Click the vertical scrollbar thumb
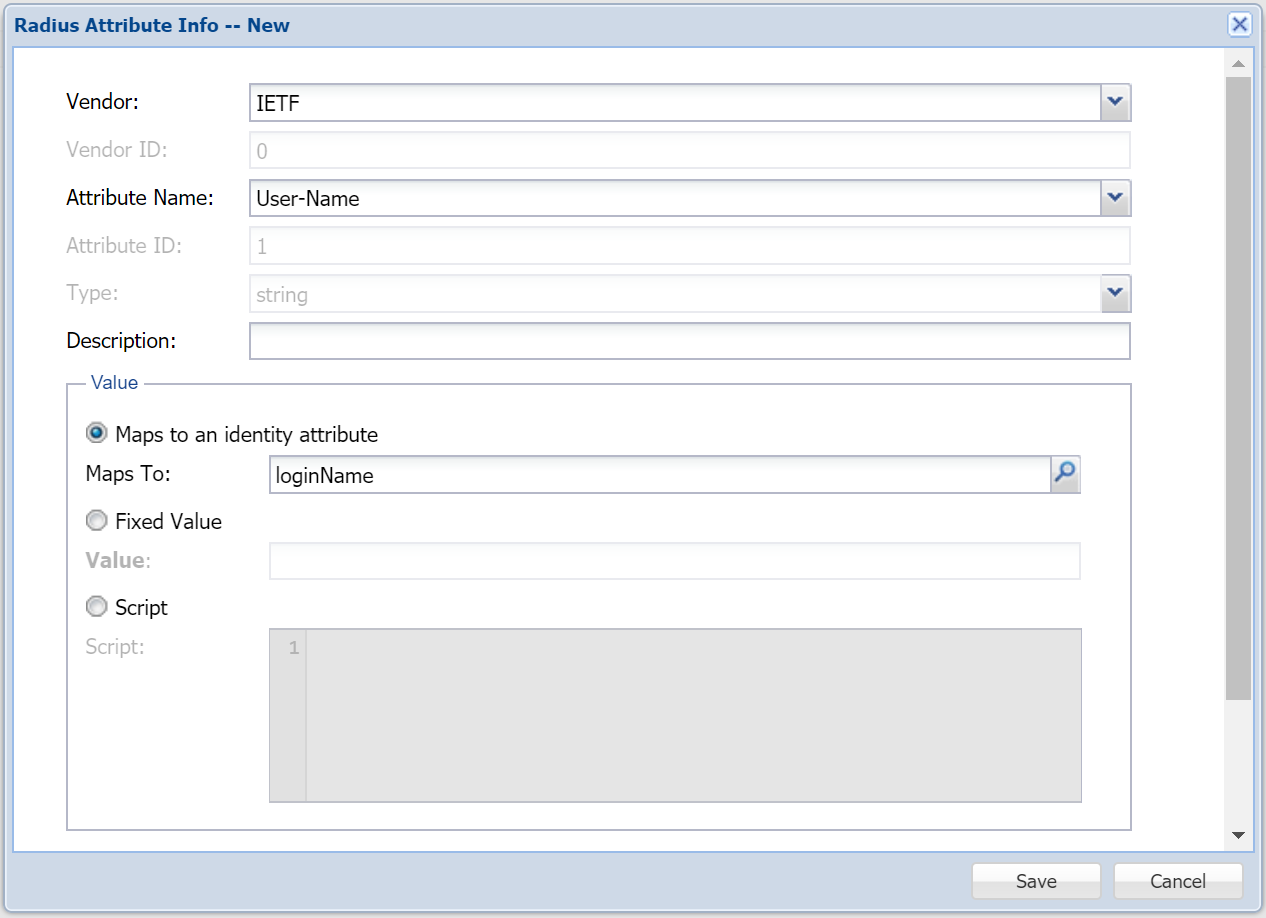Image resolution: width=1266 pixels, height=918 pixels. tap(1238, 388)
